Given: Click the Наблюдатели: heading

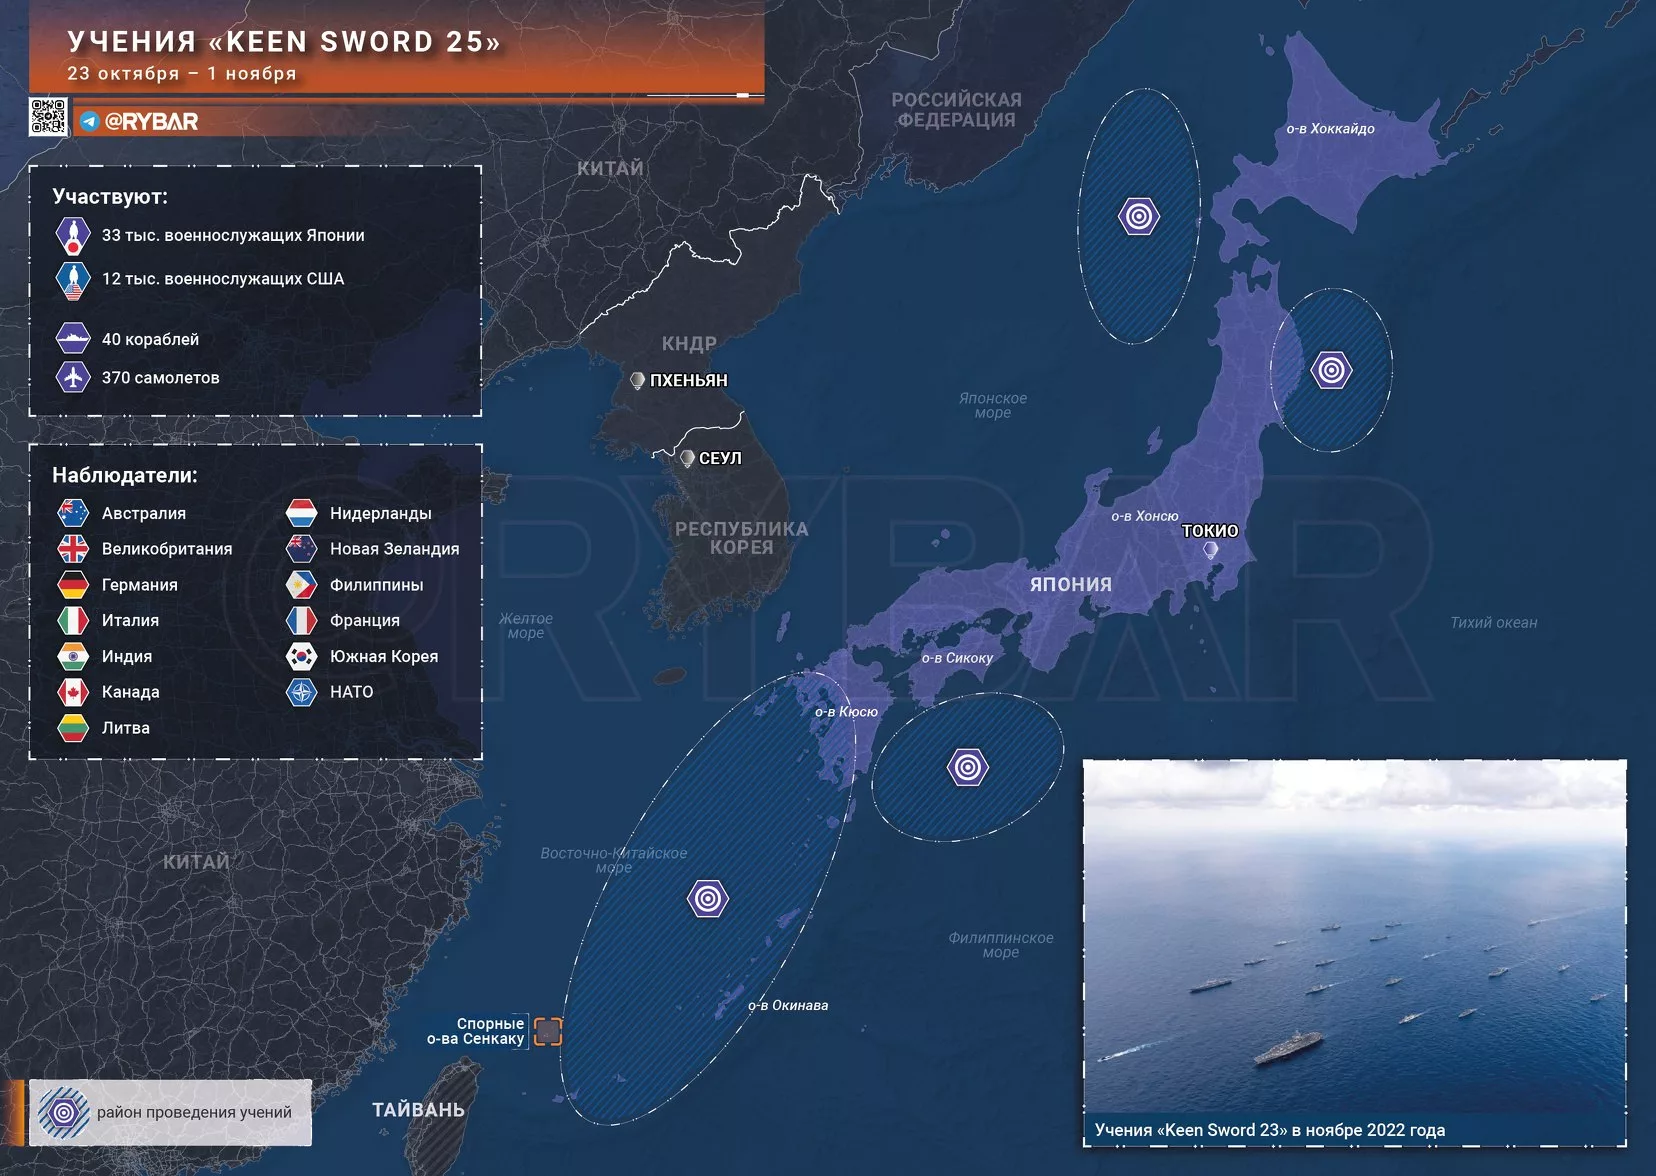Looking at the screenshot, I should (x=125, y=476).
